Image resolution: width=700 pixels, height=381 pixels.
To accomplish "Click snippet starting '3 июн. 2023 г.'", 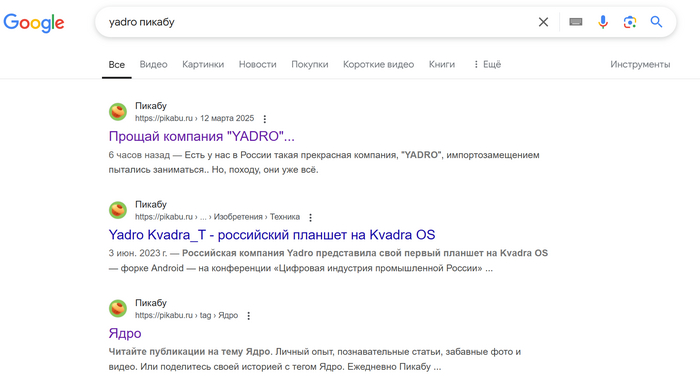I will pyautogui.click(x=328, y=260).
